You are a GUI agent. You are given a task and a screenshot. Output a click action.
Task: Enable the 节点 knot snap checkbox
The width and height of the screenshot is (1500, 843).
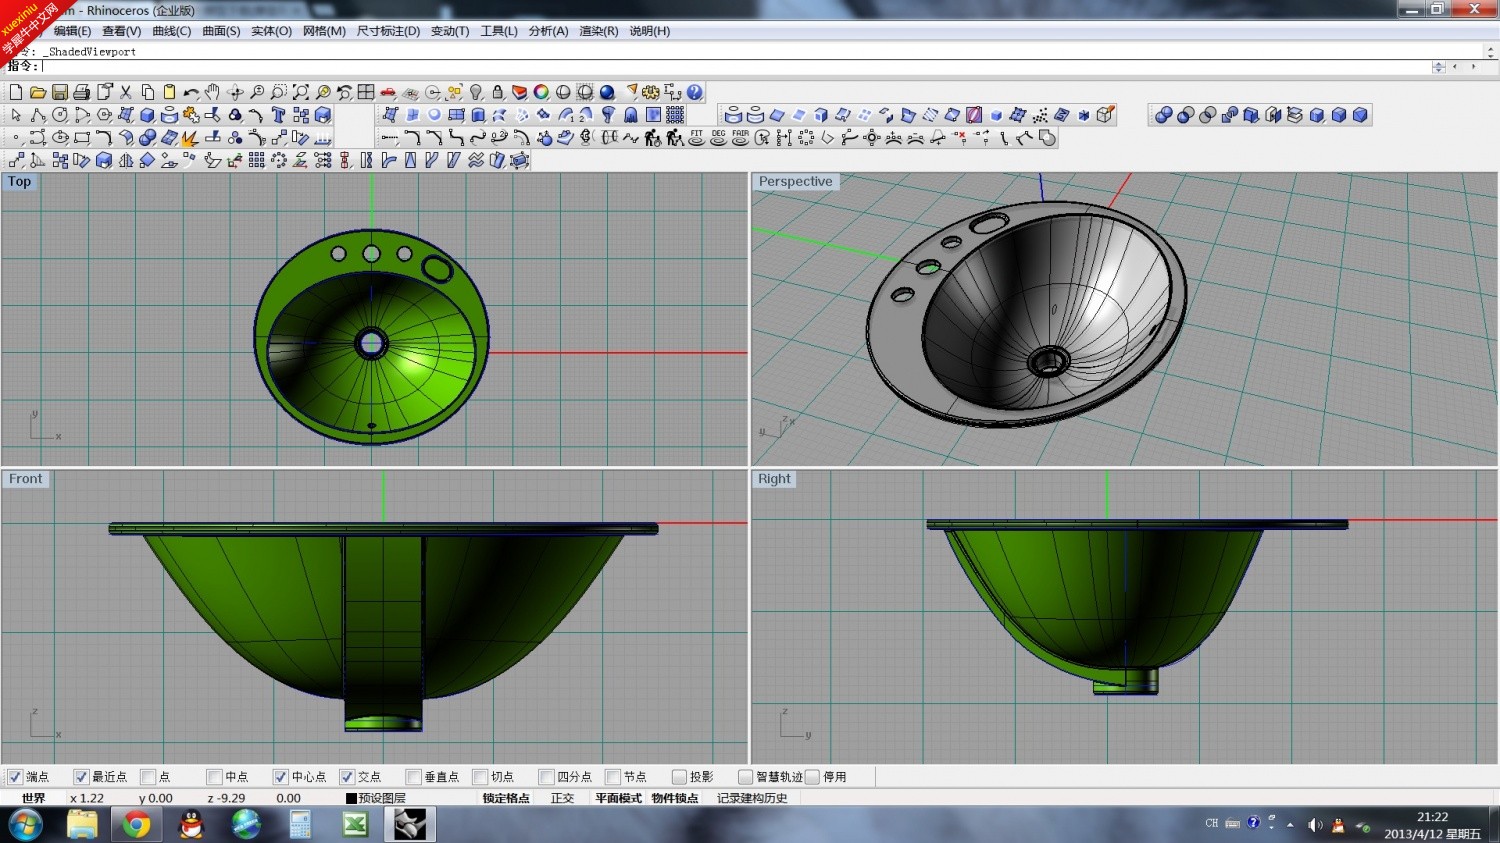tap(613, 777)
